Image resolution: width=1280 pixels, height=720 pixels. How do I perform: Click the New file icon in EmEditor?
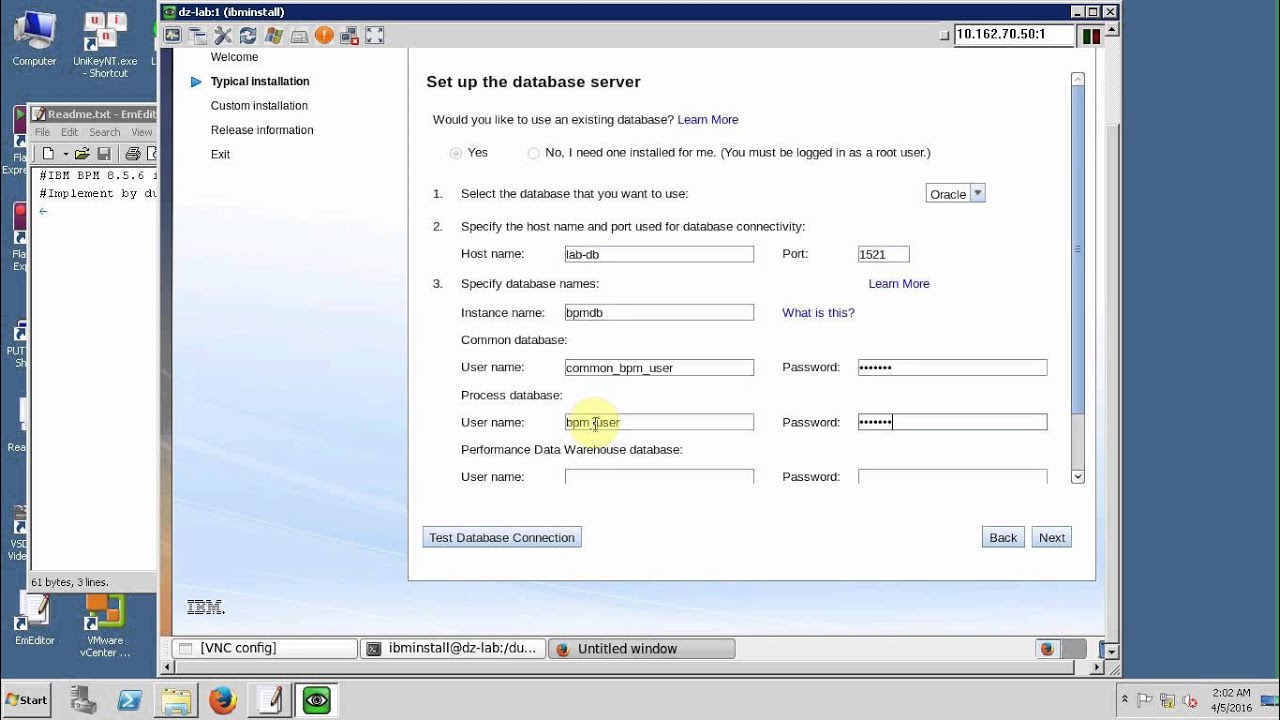47,154
